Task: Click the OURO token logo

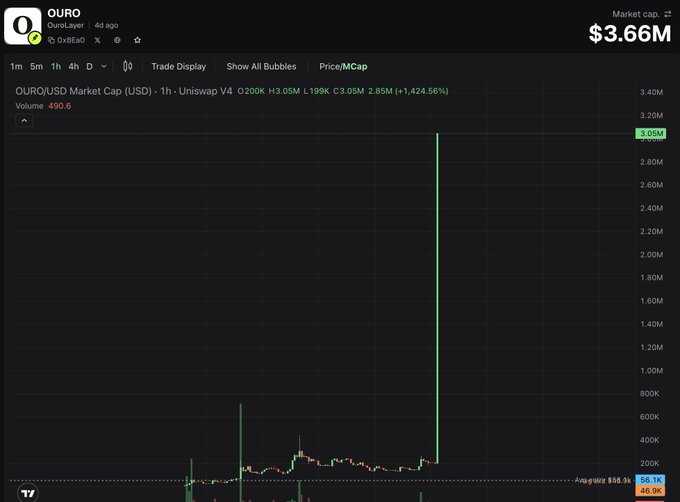Action: pyautogui.click(x=23, y=26)
